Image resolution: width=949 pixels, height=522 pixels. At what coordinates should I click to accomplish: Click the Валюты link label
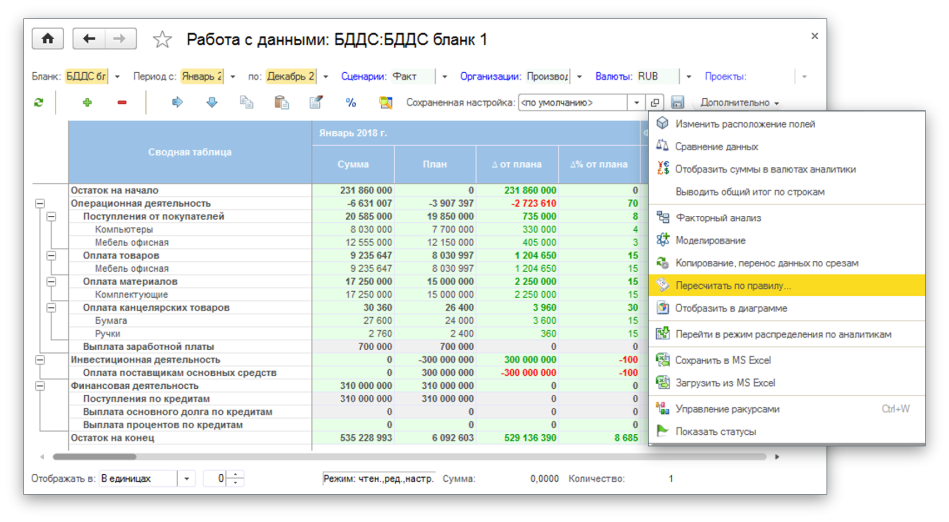point(614,77)
